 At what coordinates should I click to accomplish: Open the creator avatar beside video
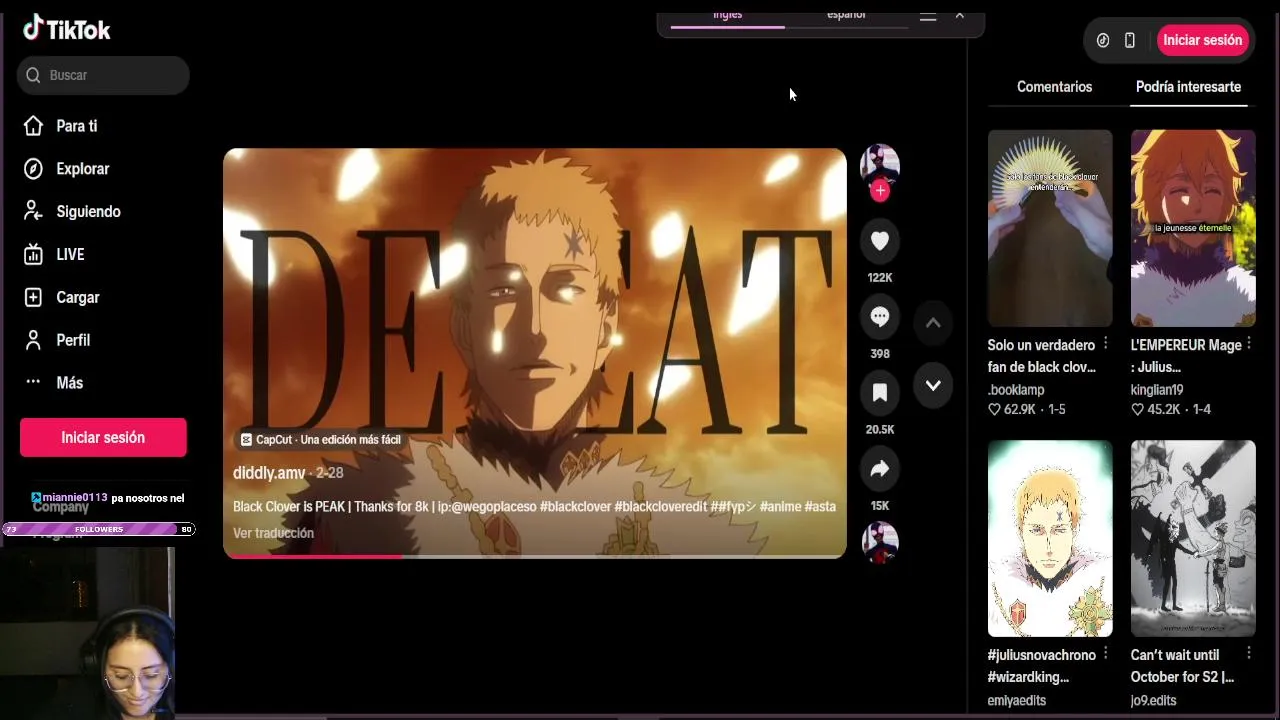tap(880, 163)
